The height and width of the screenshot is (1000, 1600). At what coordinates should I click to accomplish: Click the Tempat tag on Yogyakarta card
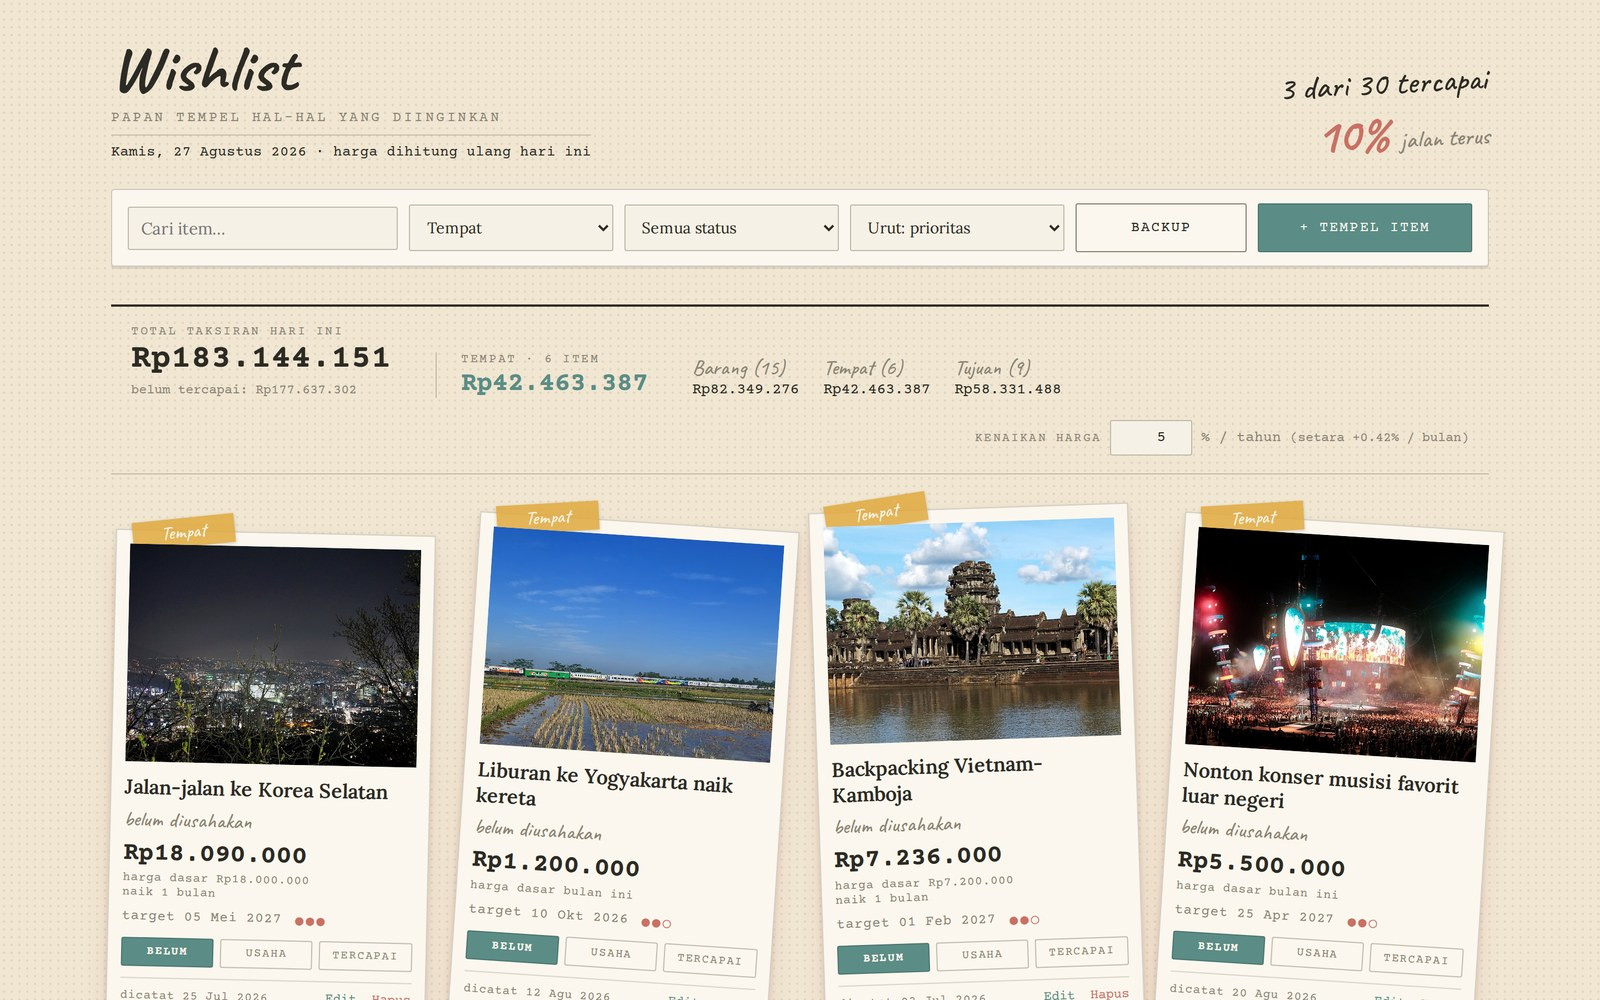pos(549,518)
